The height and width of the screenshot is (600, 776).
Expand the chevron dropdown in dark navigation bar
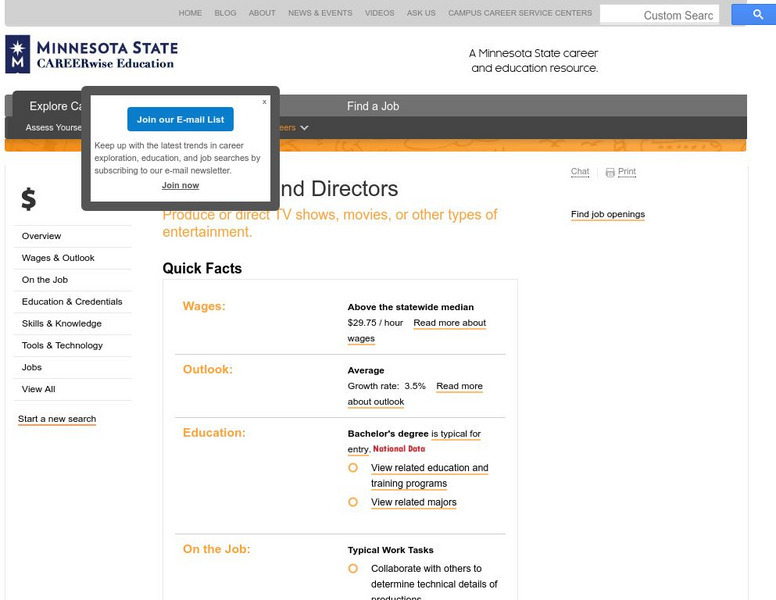point(304,128)
